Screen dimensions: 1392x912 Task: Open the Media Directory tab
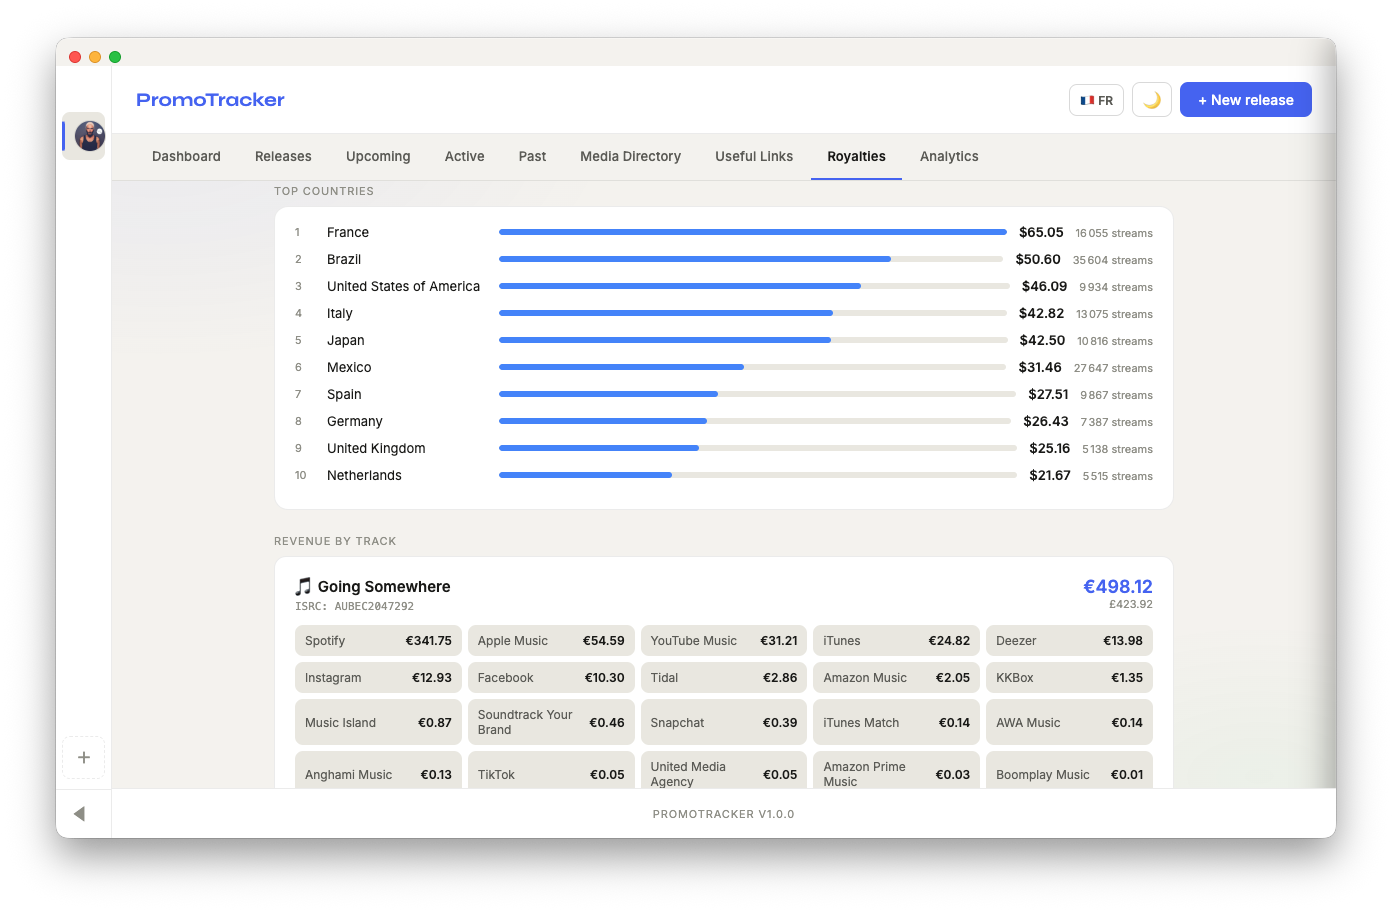[630, 157]
